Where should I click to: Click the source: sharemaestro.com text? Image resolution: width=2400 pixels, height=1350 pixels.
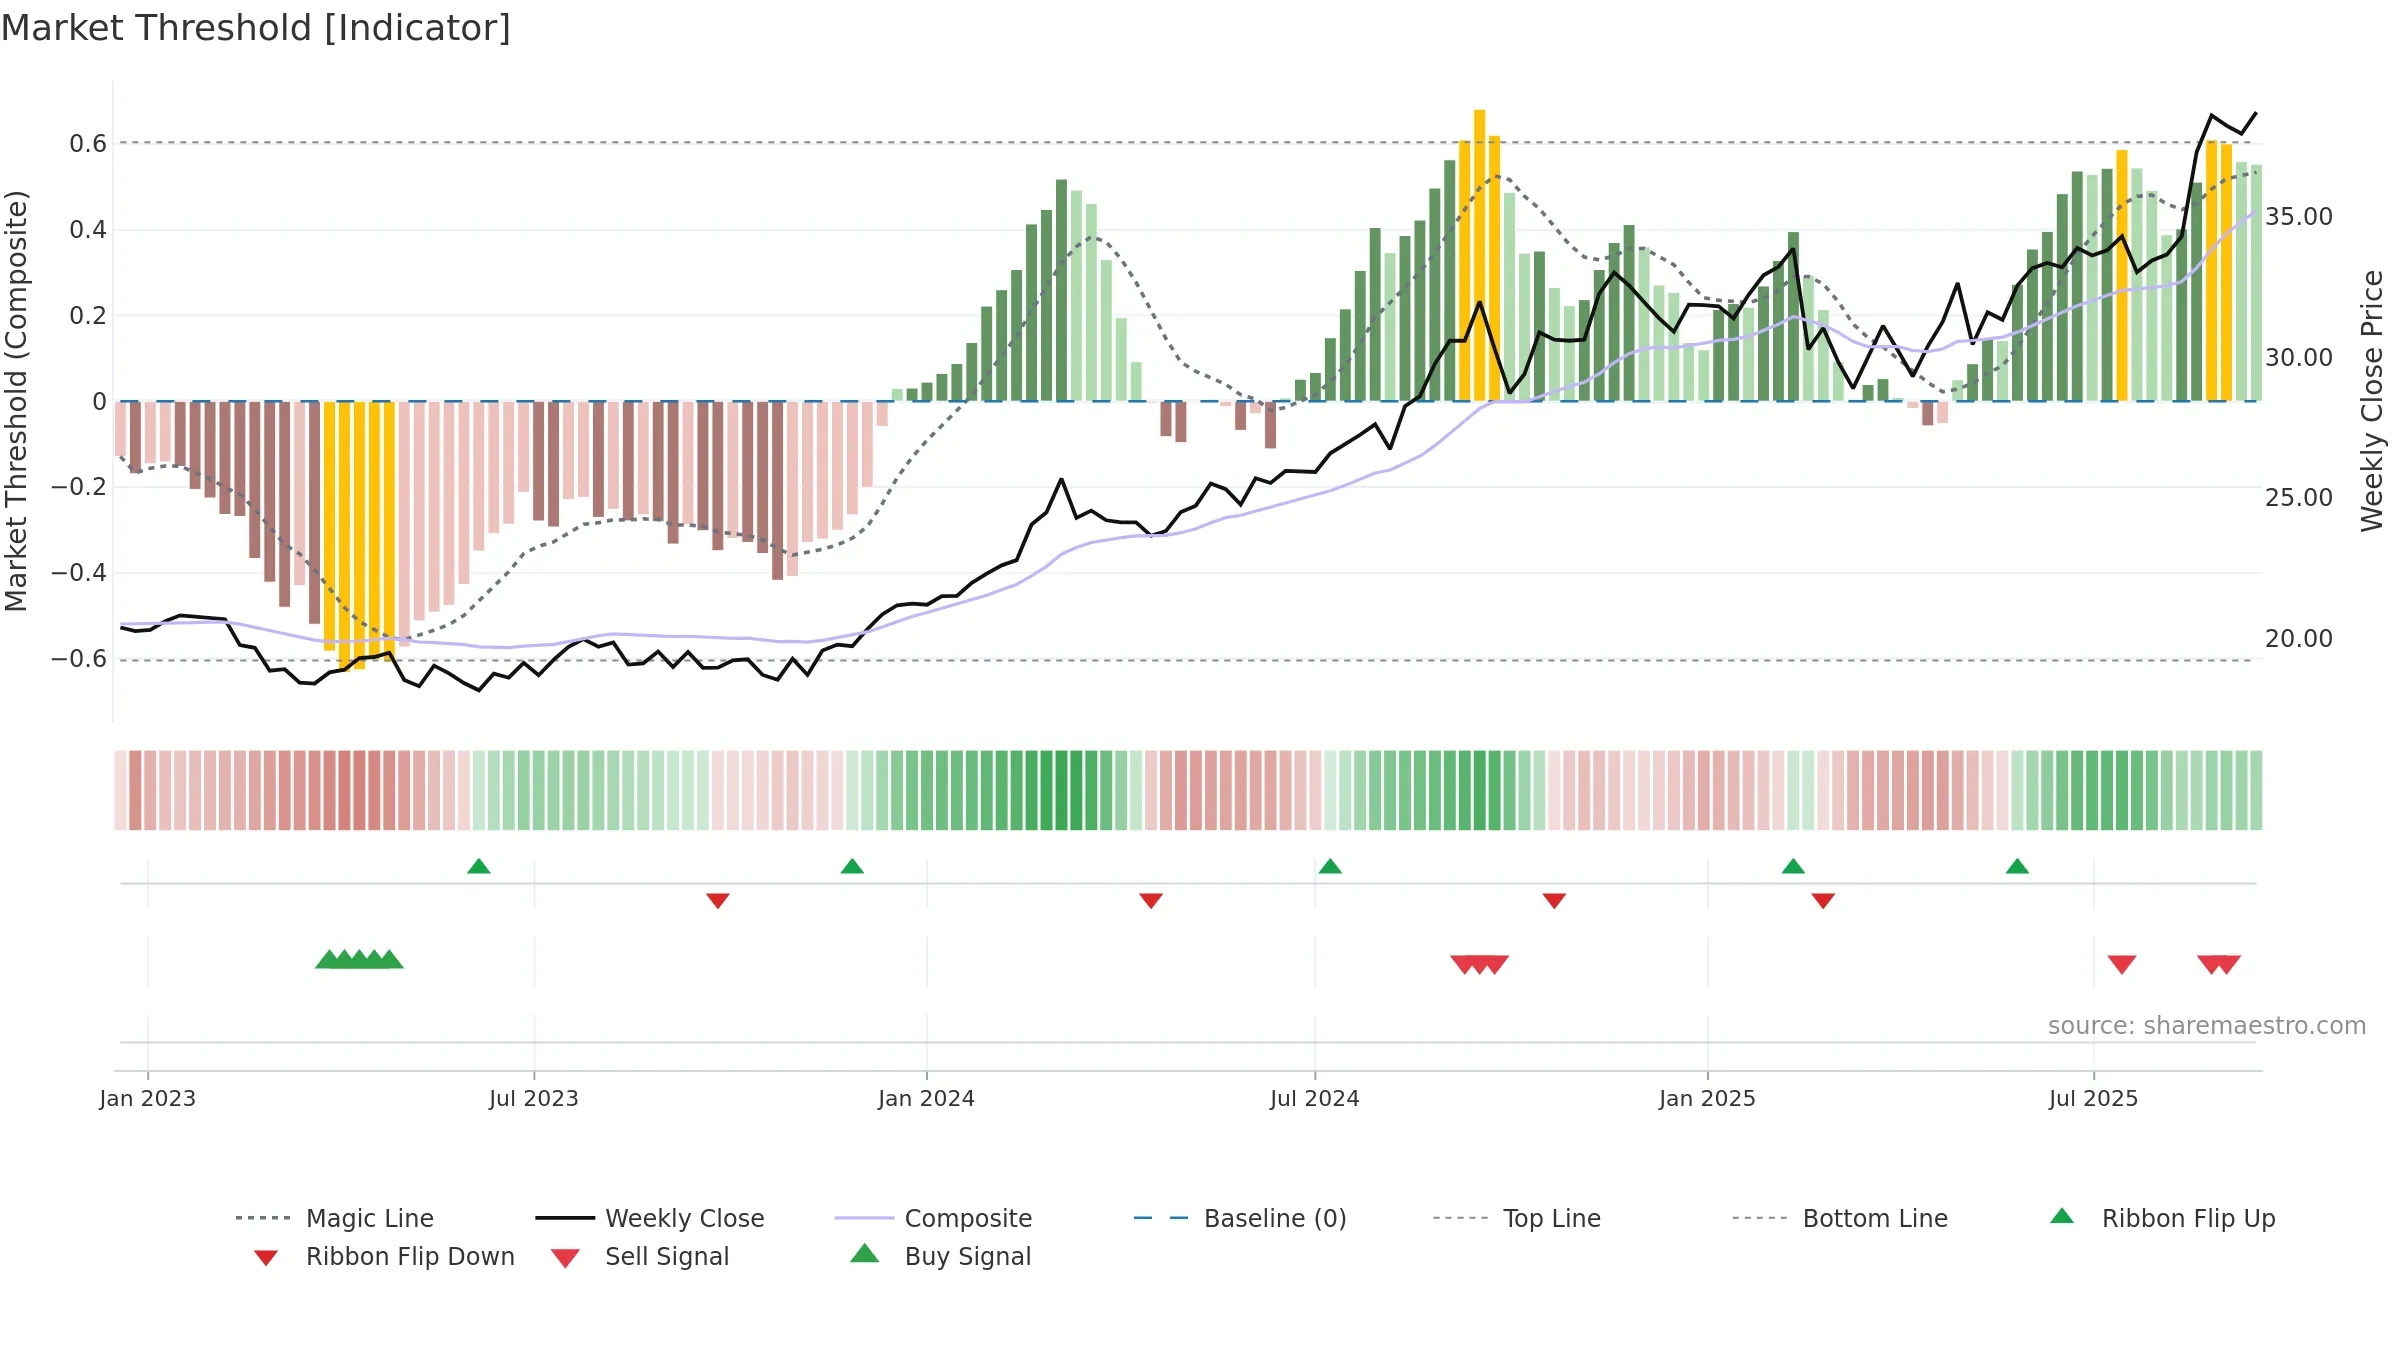tap(2207, 1026)
